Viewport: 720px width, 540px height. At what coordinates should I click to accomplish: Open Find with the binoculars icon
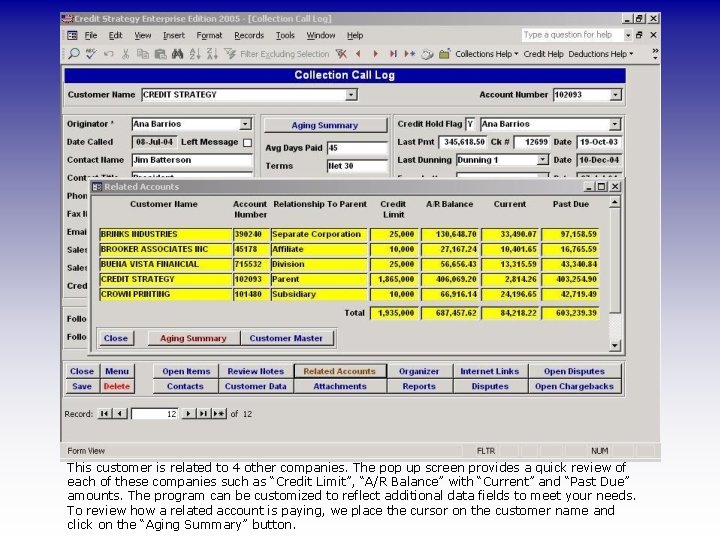[177, 54]
